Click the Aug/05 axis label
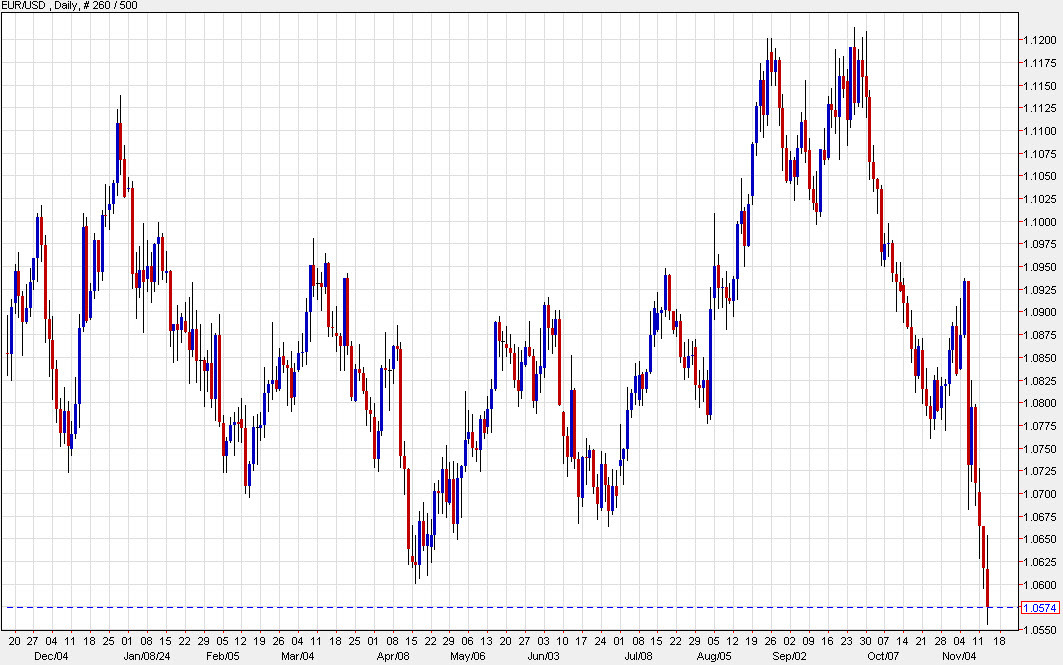 [715, 657]
